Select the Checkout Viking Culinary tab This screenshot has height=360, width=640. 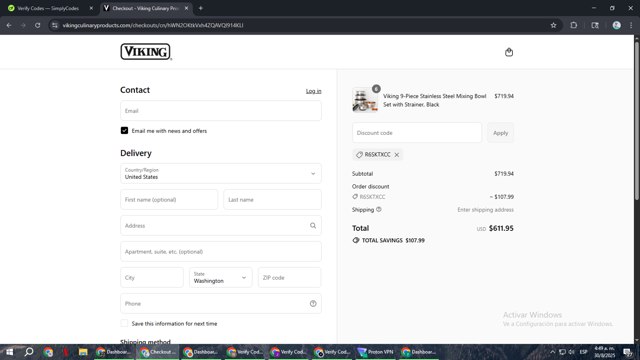[146, 8]
